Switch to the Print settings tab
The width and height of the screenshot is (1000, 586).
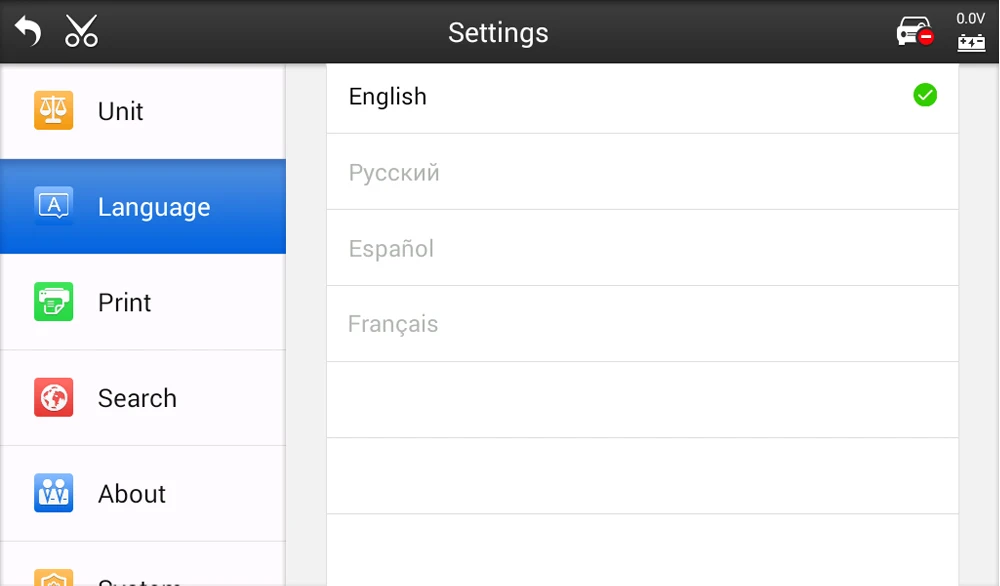tap(142, 302)
